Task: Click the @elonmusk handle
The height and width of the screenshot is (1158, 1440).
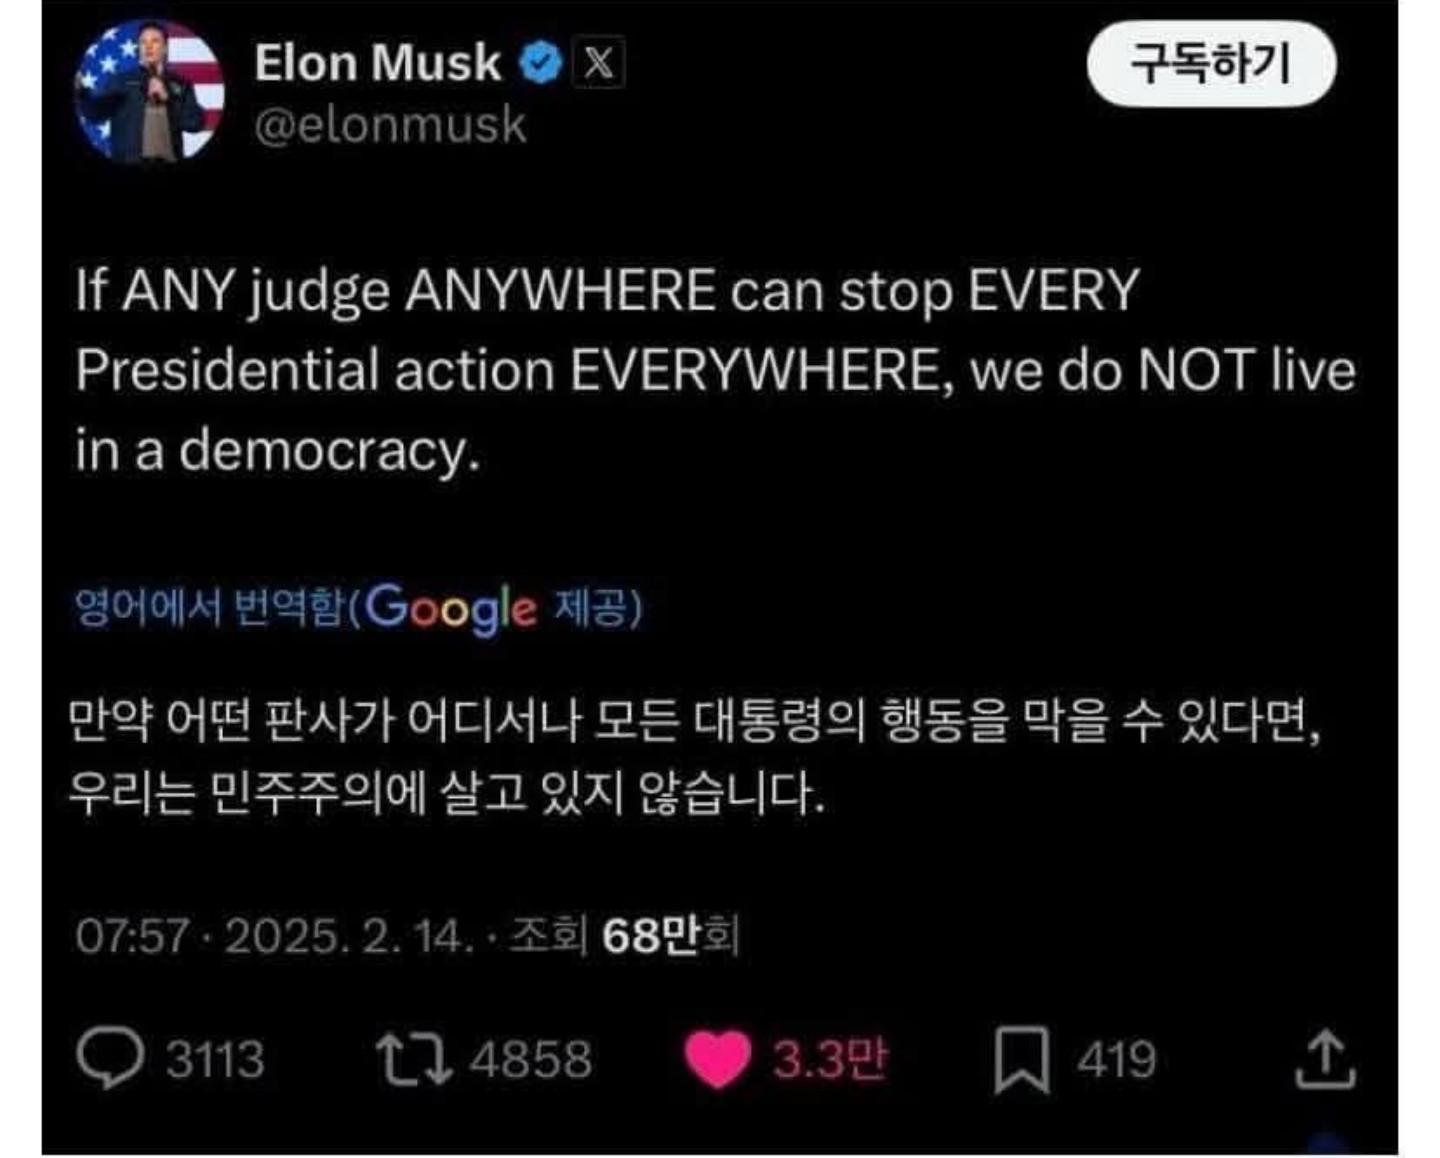Action: 390,126
